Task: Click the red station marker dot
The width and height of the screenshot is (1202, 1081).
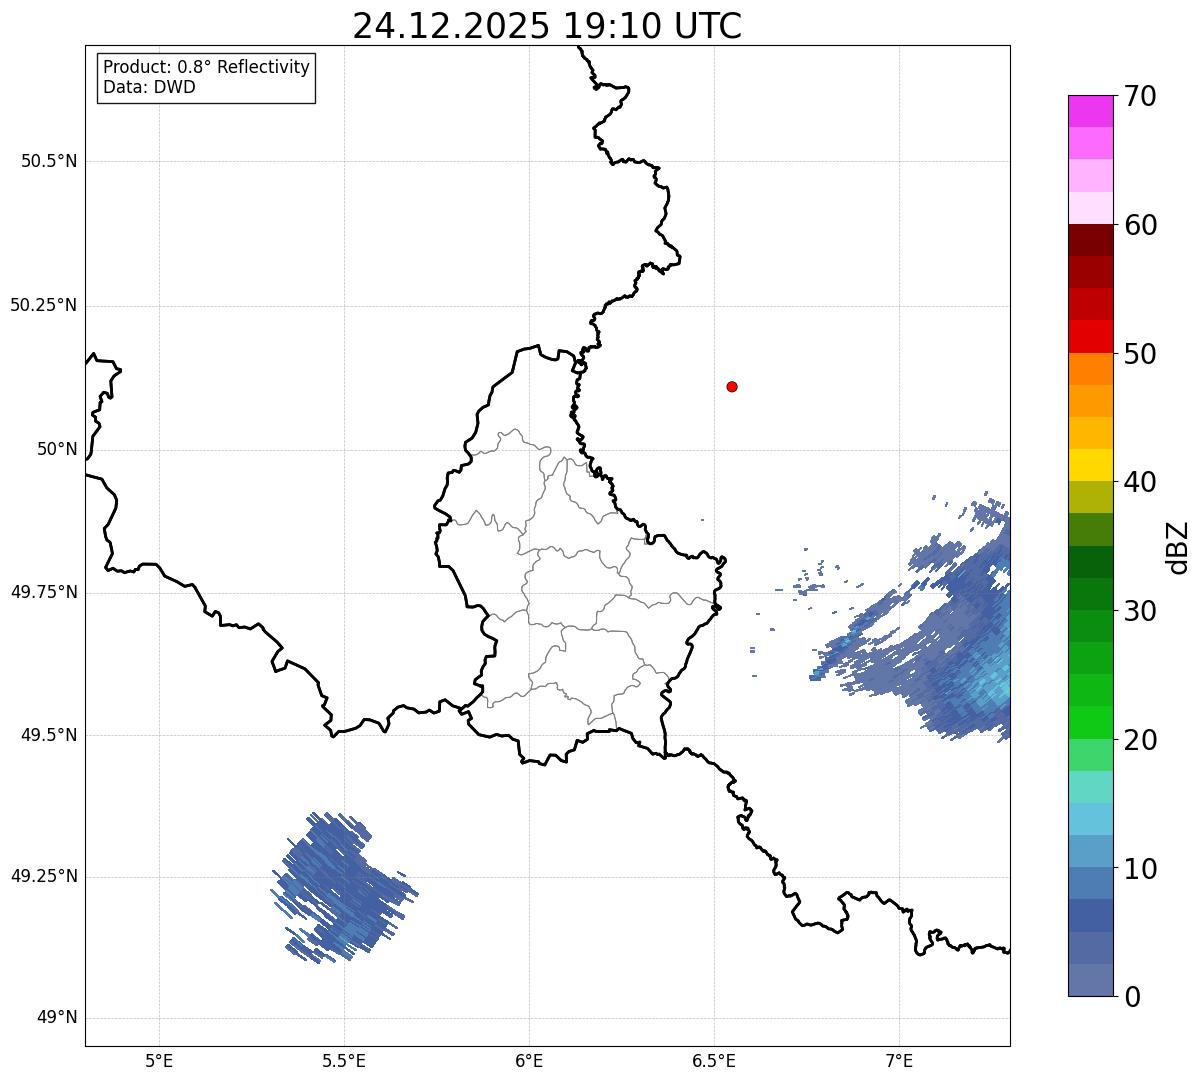Action: [732, 386]
